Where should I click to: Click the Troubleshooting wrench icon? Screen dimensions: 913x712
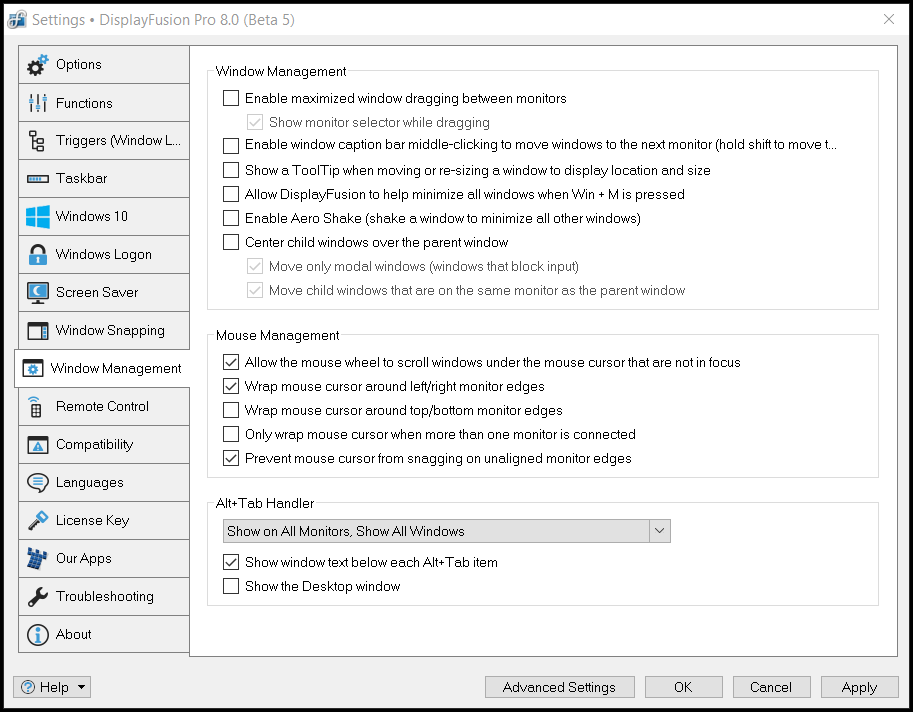coord(38,597)
